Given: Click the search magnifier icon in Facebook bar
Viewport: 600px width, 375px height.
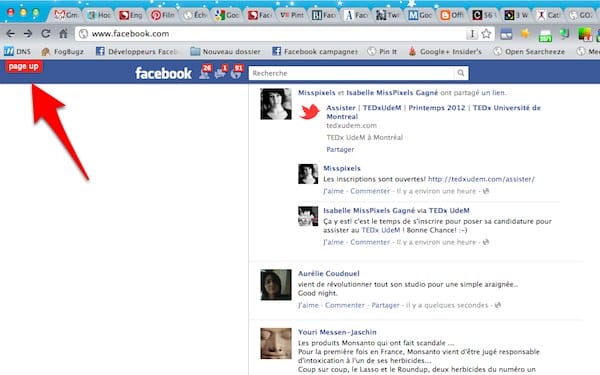Looking at the screenshot, I should tap(461, 73).
